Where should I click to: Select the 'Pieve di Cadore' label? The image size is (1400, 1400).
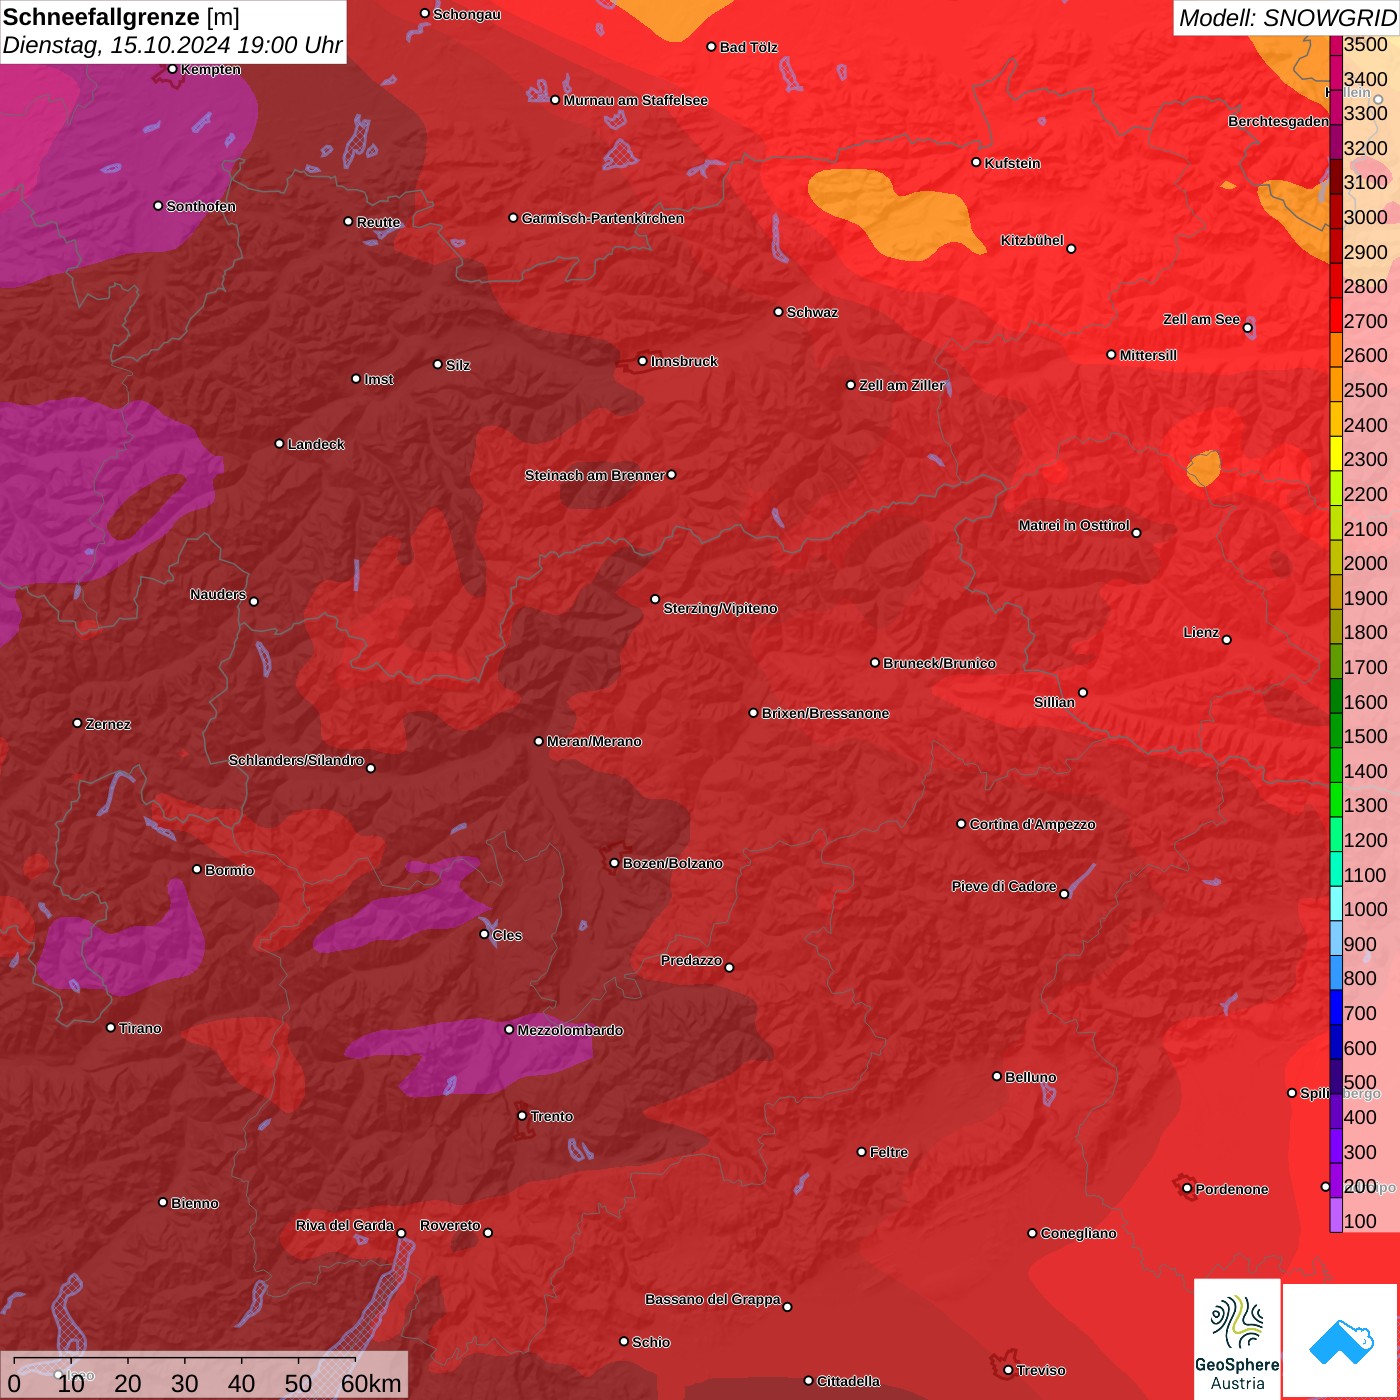[x=1004, y=886]
